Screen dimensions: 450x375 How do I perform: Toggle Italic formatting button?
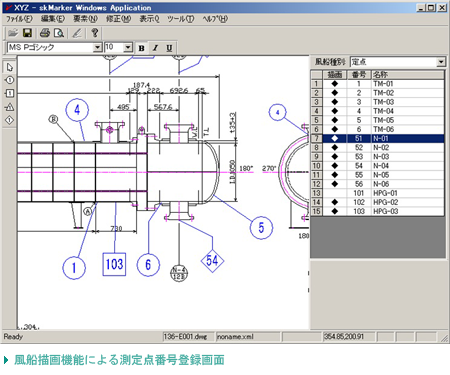point(155,48)
